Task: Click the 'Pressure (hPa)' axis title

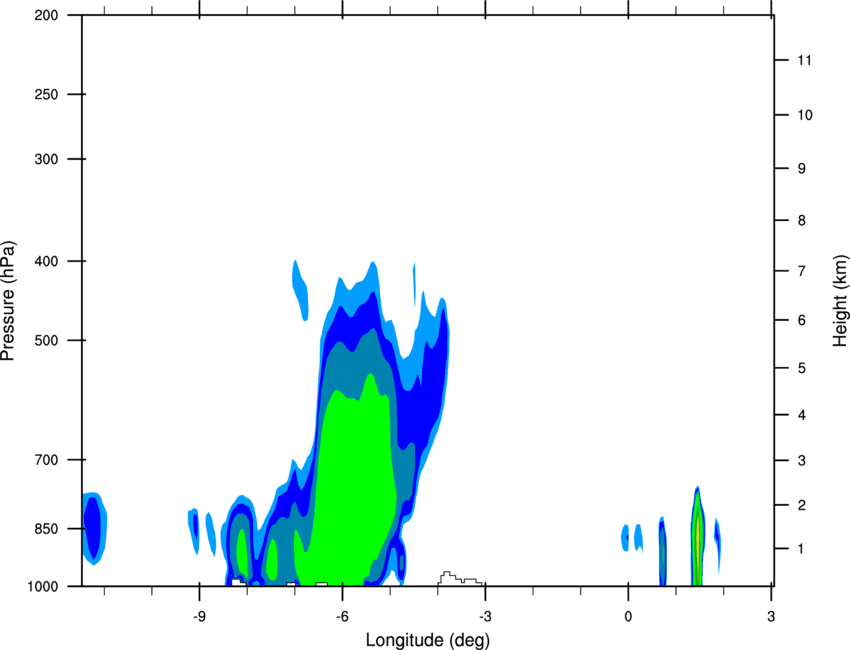Action: pos(8,301)
